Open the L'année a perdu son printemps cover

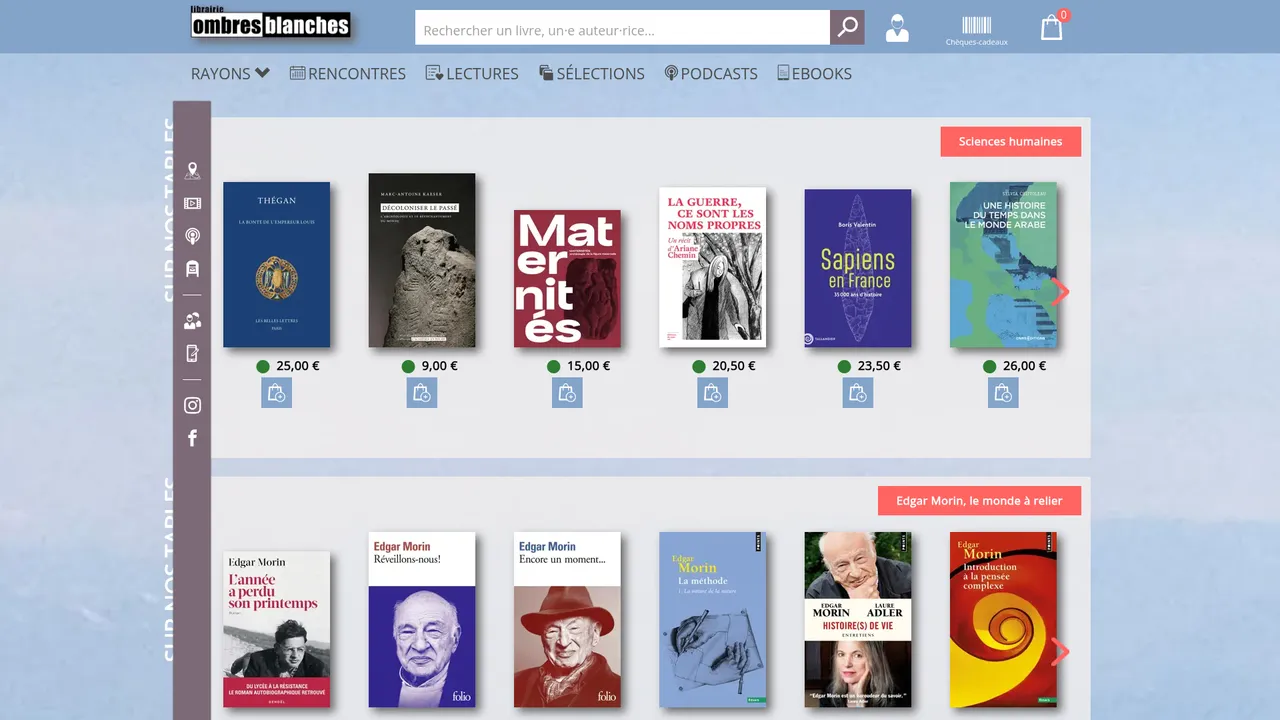tap(276, 630)
